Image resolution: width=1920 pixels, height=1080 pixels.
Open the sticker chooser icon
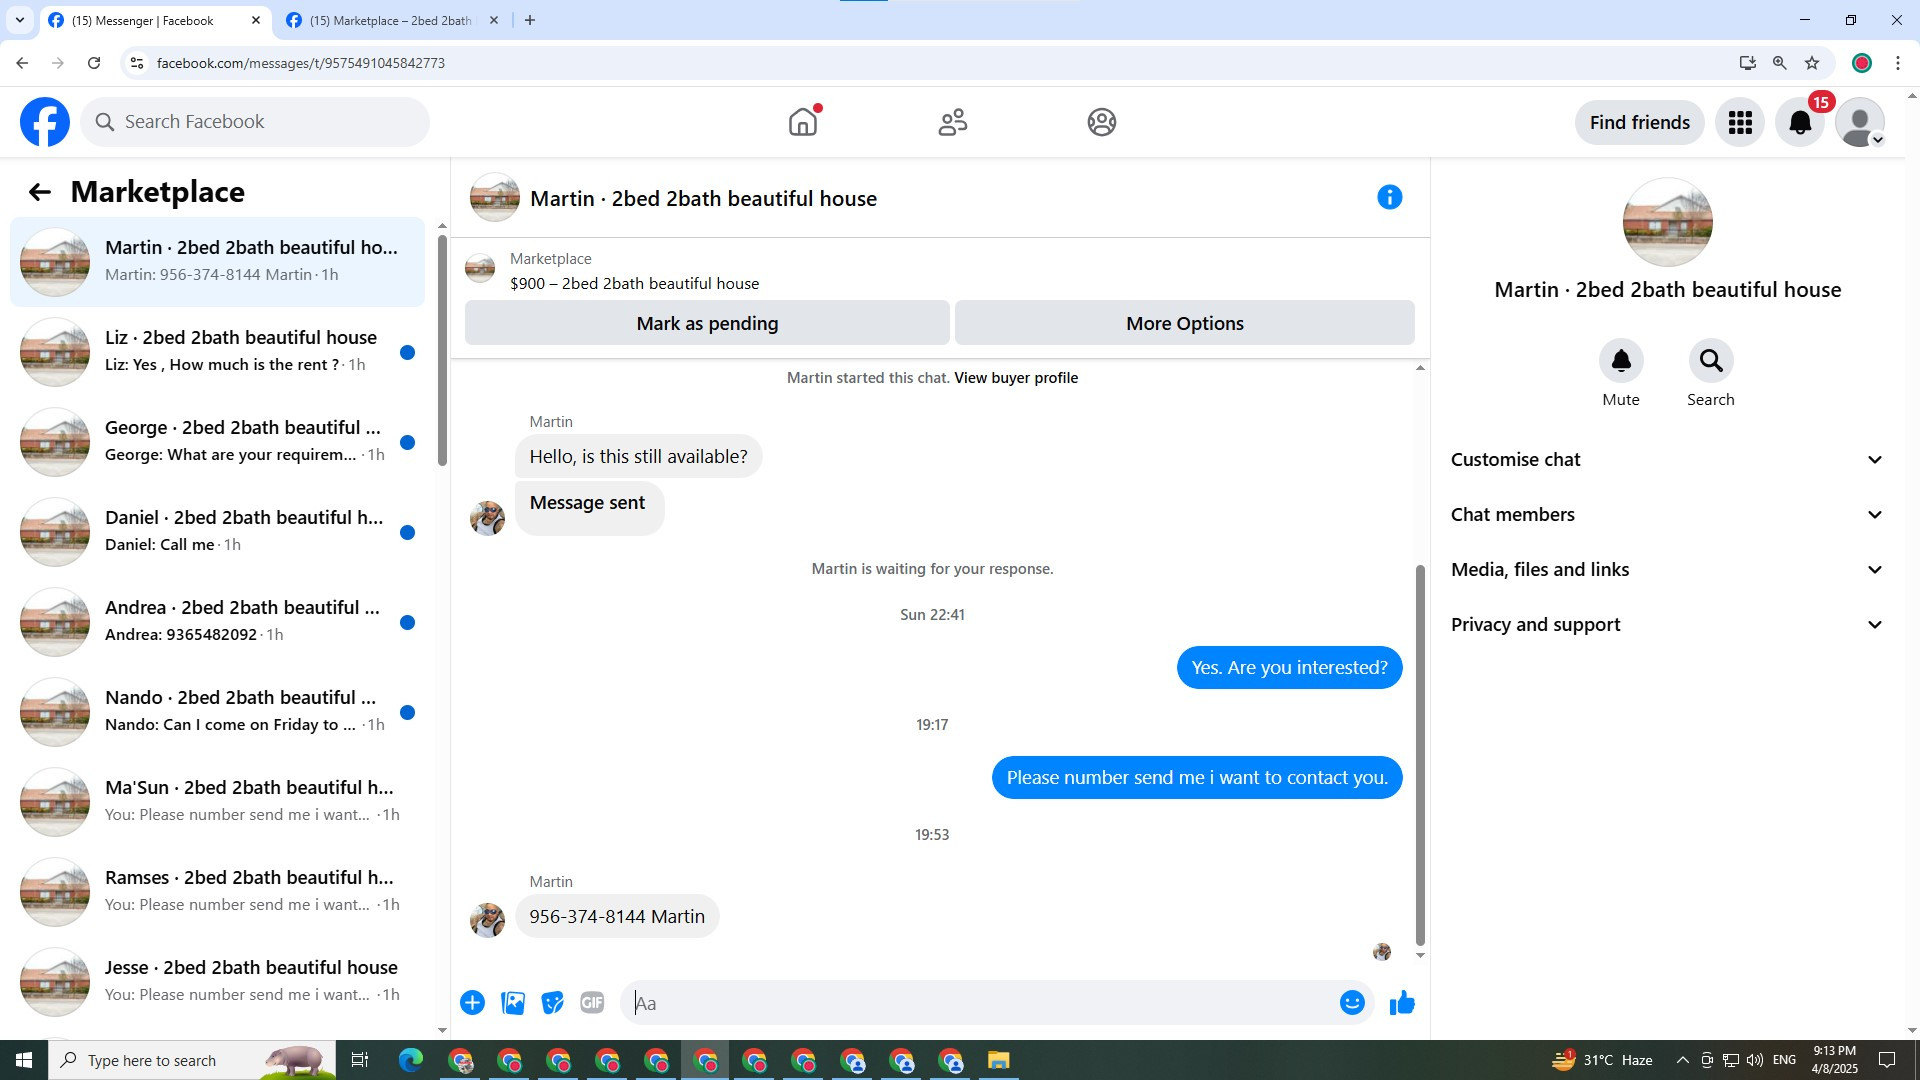(x=552, y=1003)
